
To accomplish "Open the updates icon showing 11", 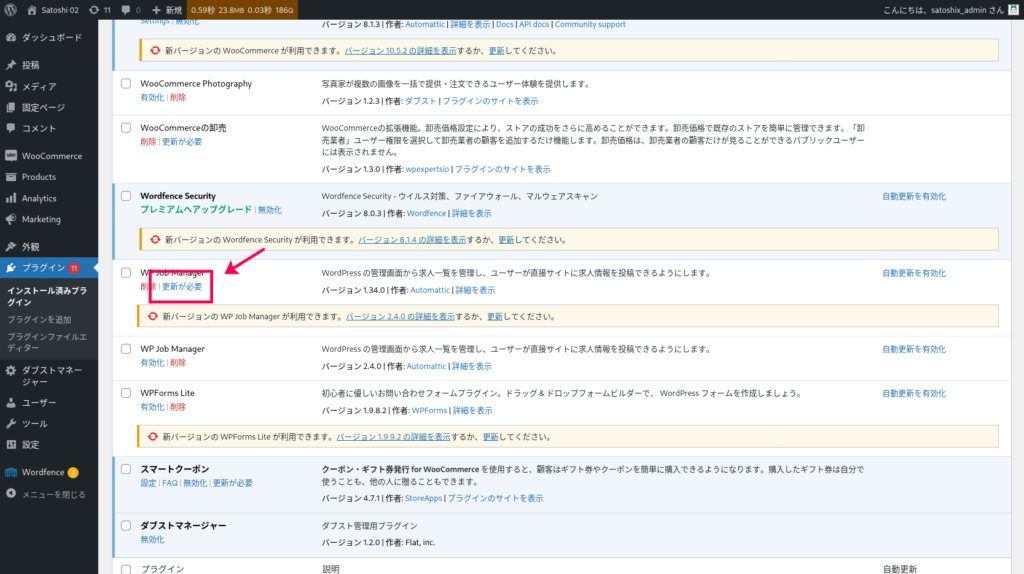I will 94,9.
